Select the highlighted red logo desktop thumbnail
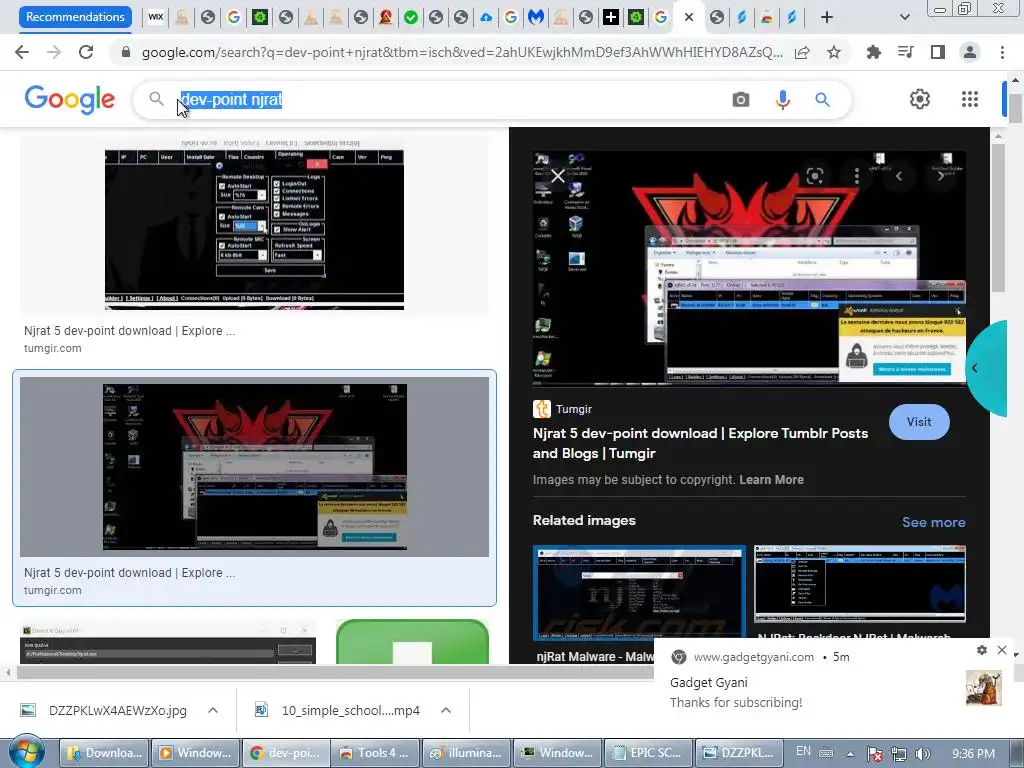The height and width of the screenshot is (768, 1024). click(254, 466)
